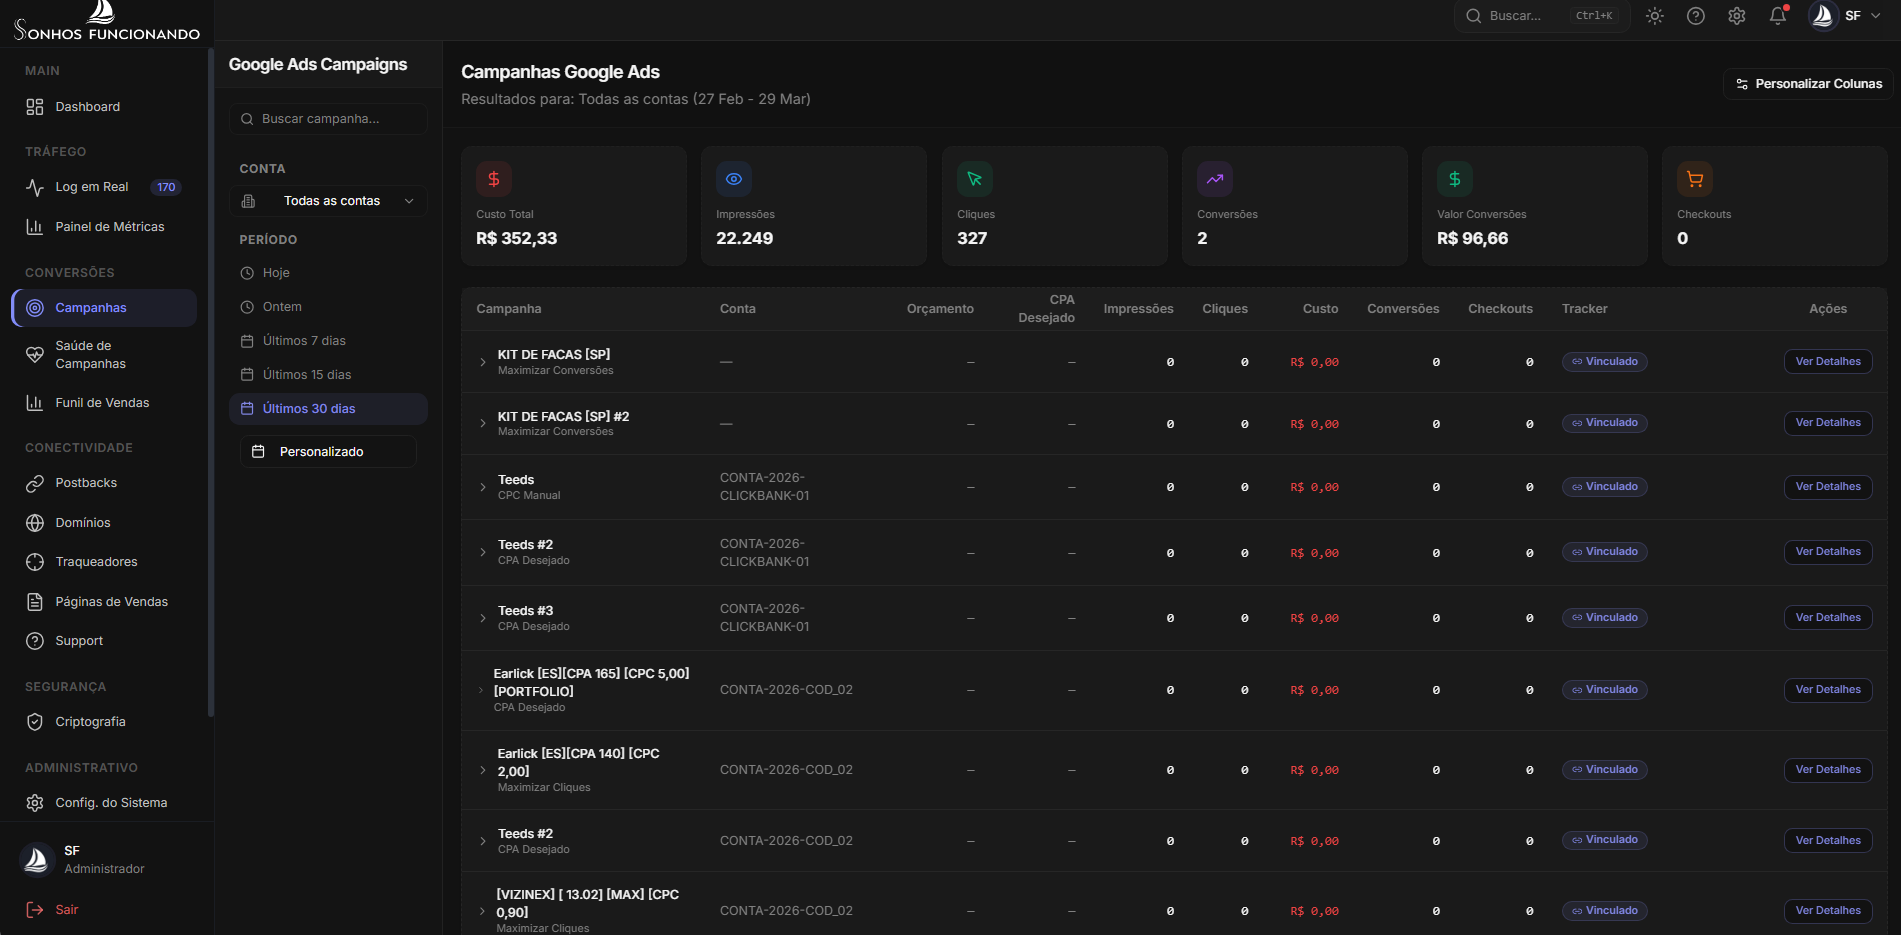Expand the Earlick [CPA 140] row
This screenshot has width=1901, height=935.
point(483,770)
